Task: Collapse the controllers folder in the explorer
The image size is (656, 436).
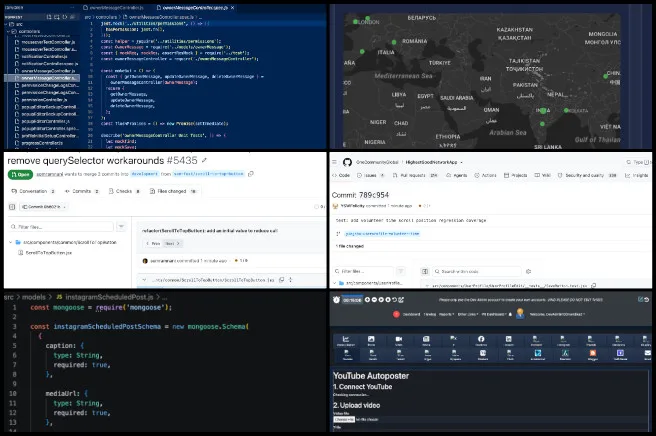Action: (x=8, y=31)
